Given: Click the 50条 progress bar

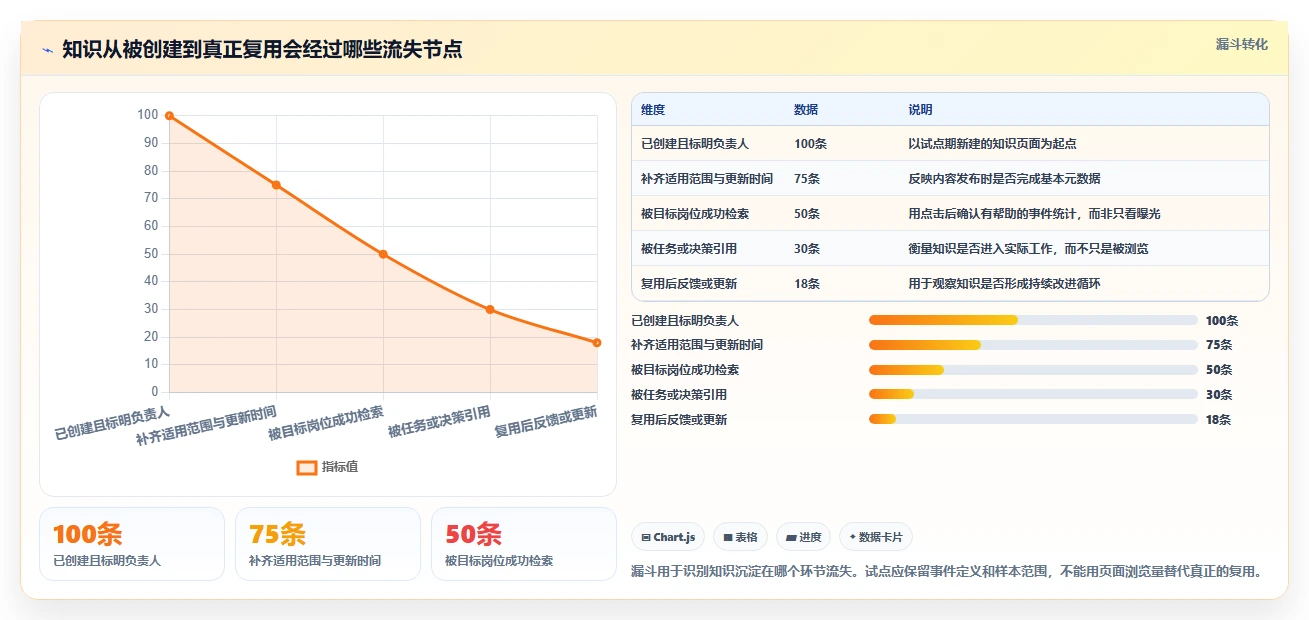Looking at the screenshot, I should [1033, 370].
